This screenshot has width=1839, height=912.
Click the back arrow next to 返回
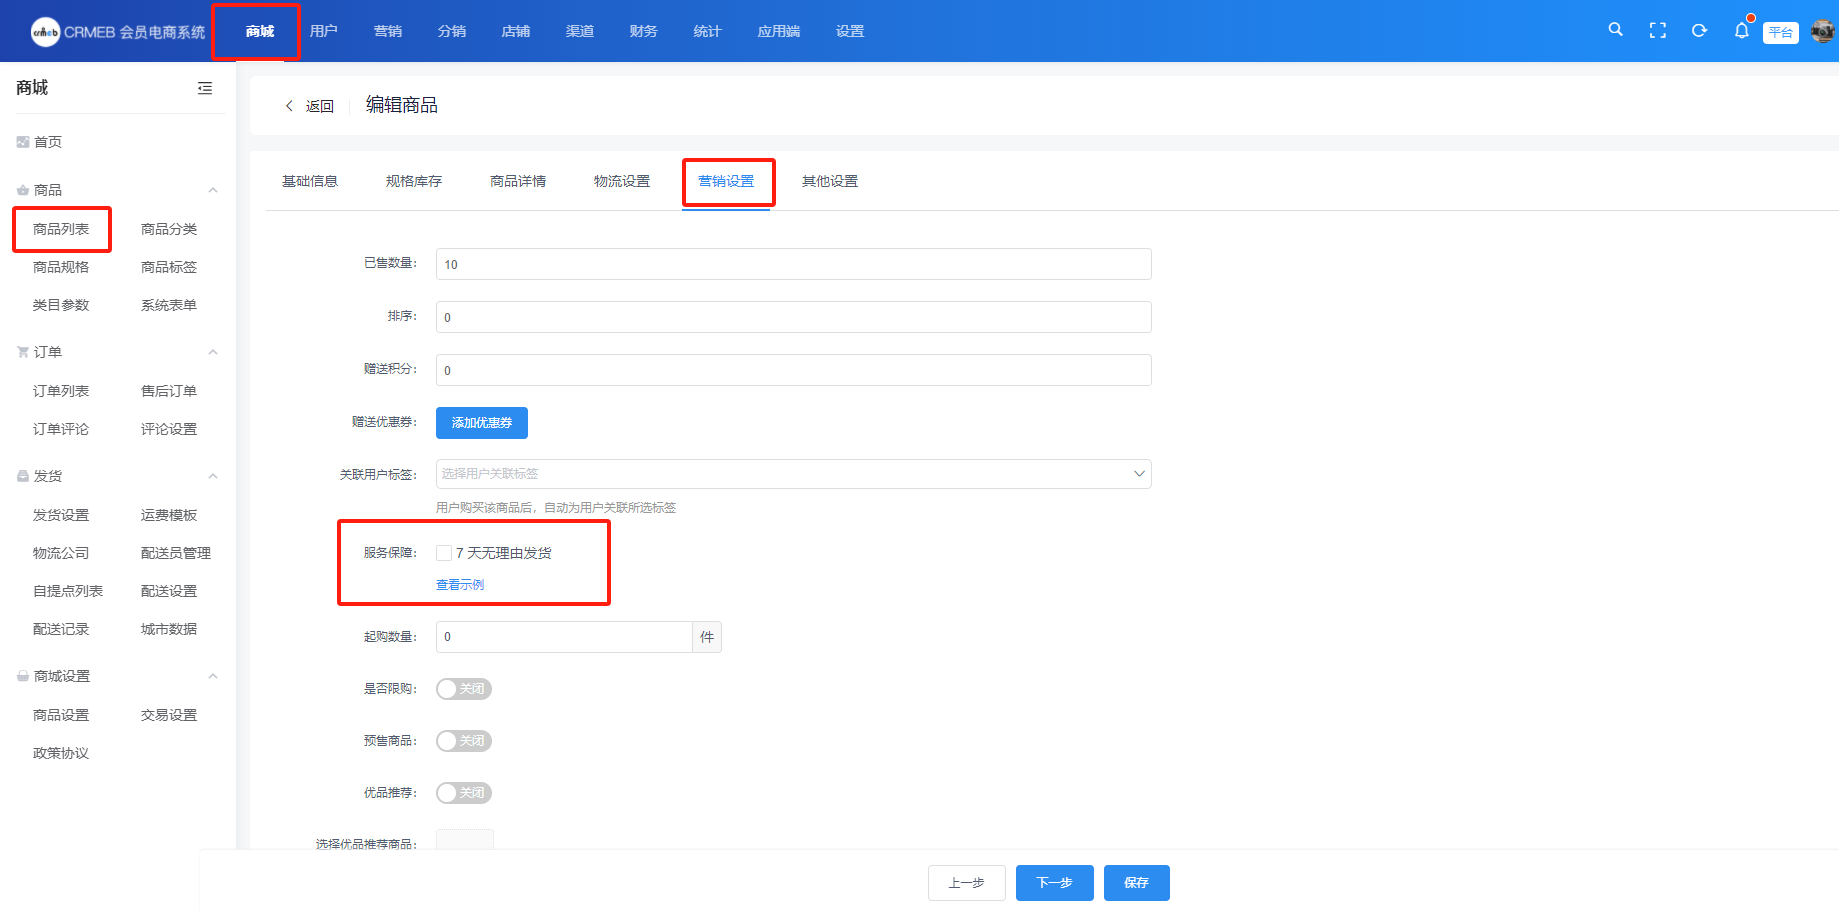290,106
